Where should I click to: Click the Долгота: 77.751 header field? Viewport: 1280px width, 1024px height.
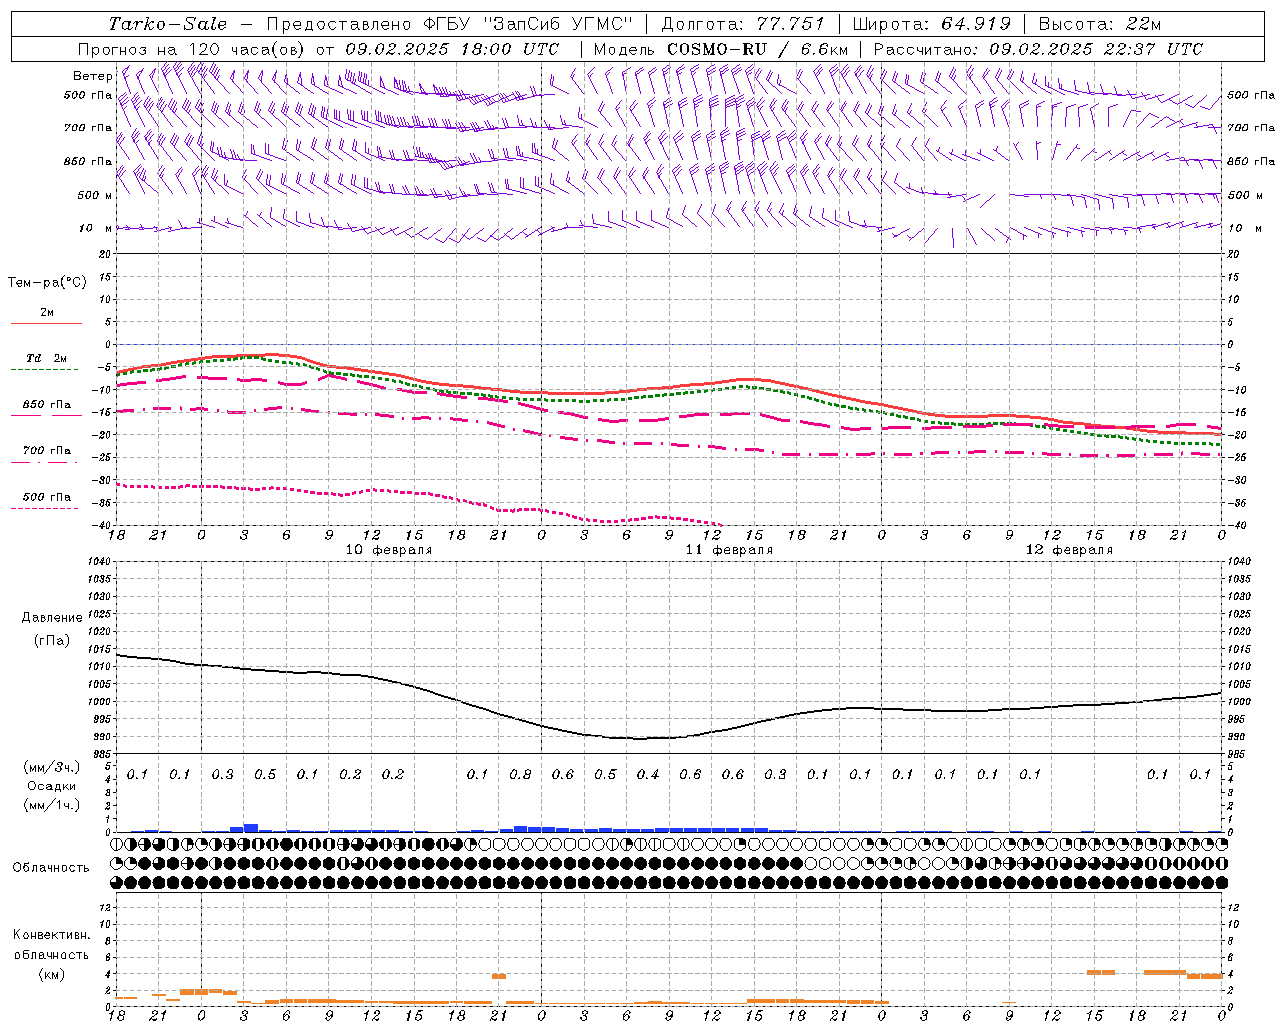coord(743,24)
